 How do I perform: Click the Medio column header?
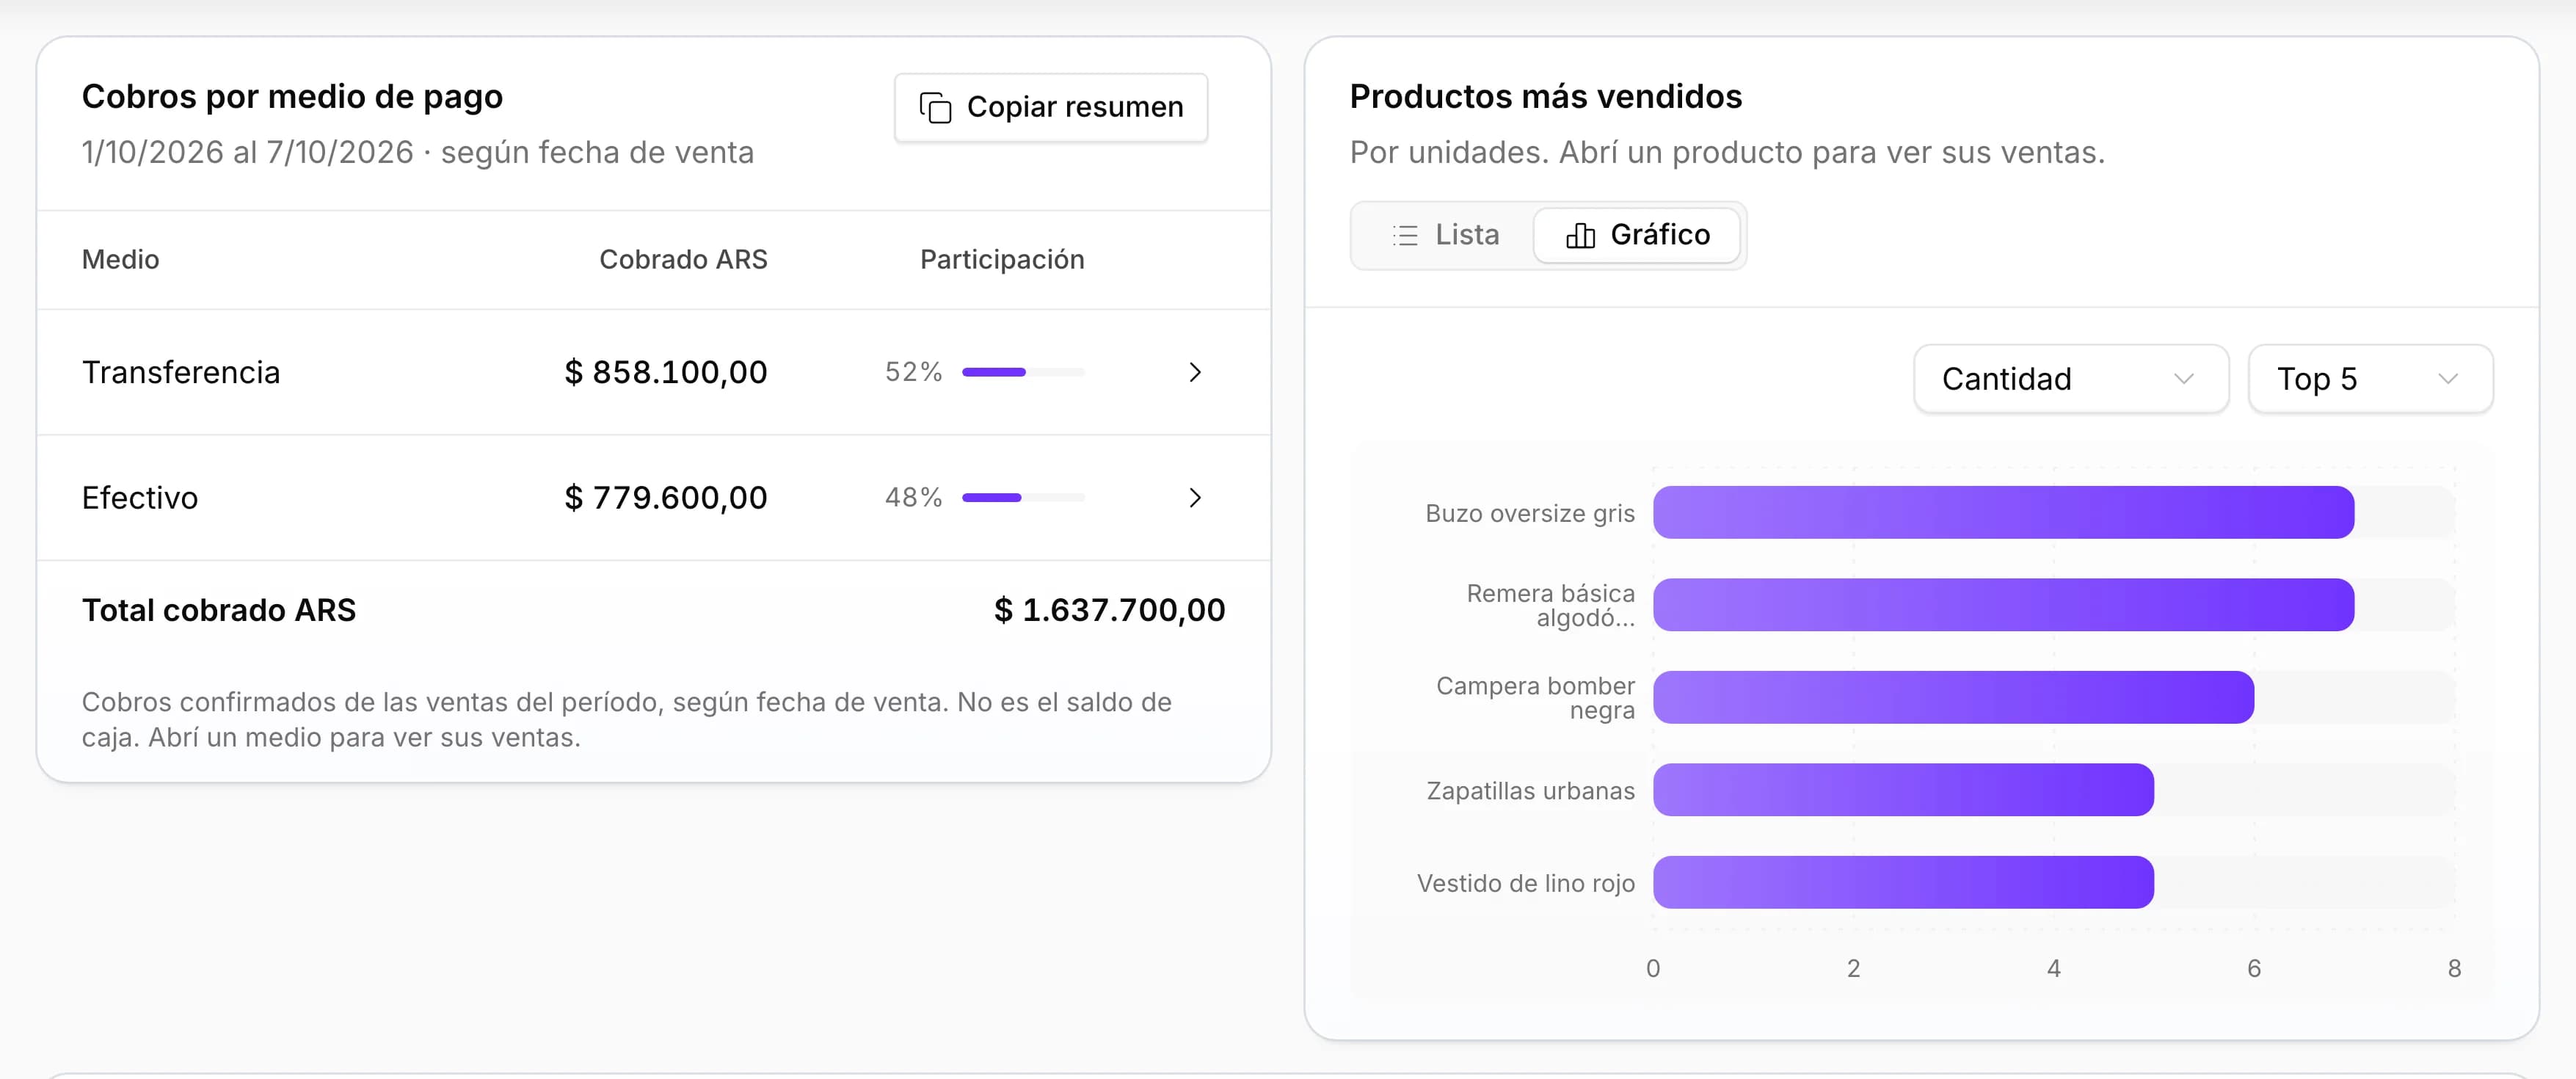pyautogui.click(x=121, y=260)
